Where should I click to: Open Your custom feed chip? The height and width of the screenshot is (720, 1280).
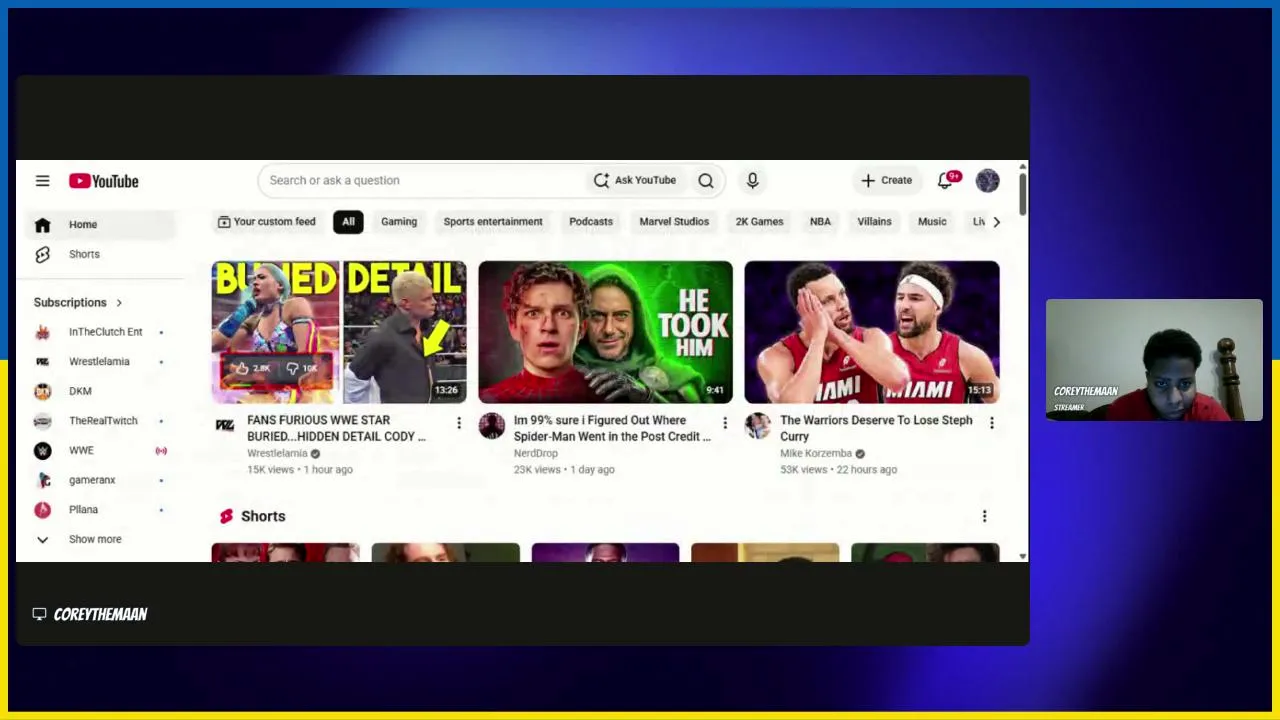tap(266, 222)
